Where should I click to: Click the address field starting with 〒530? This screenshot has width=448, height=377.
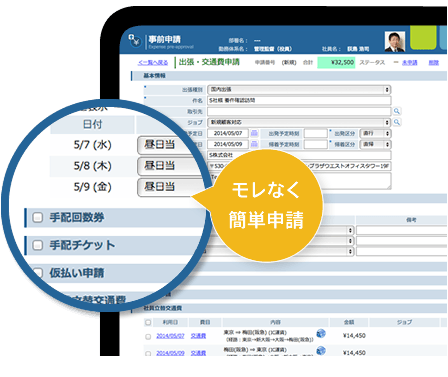coord(299,166)
